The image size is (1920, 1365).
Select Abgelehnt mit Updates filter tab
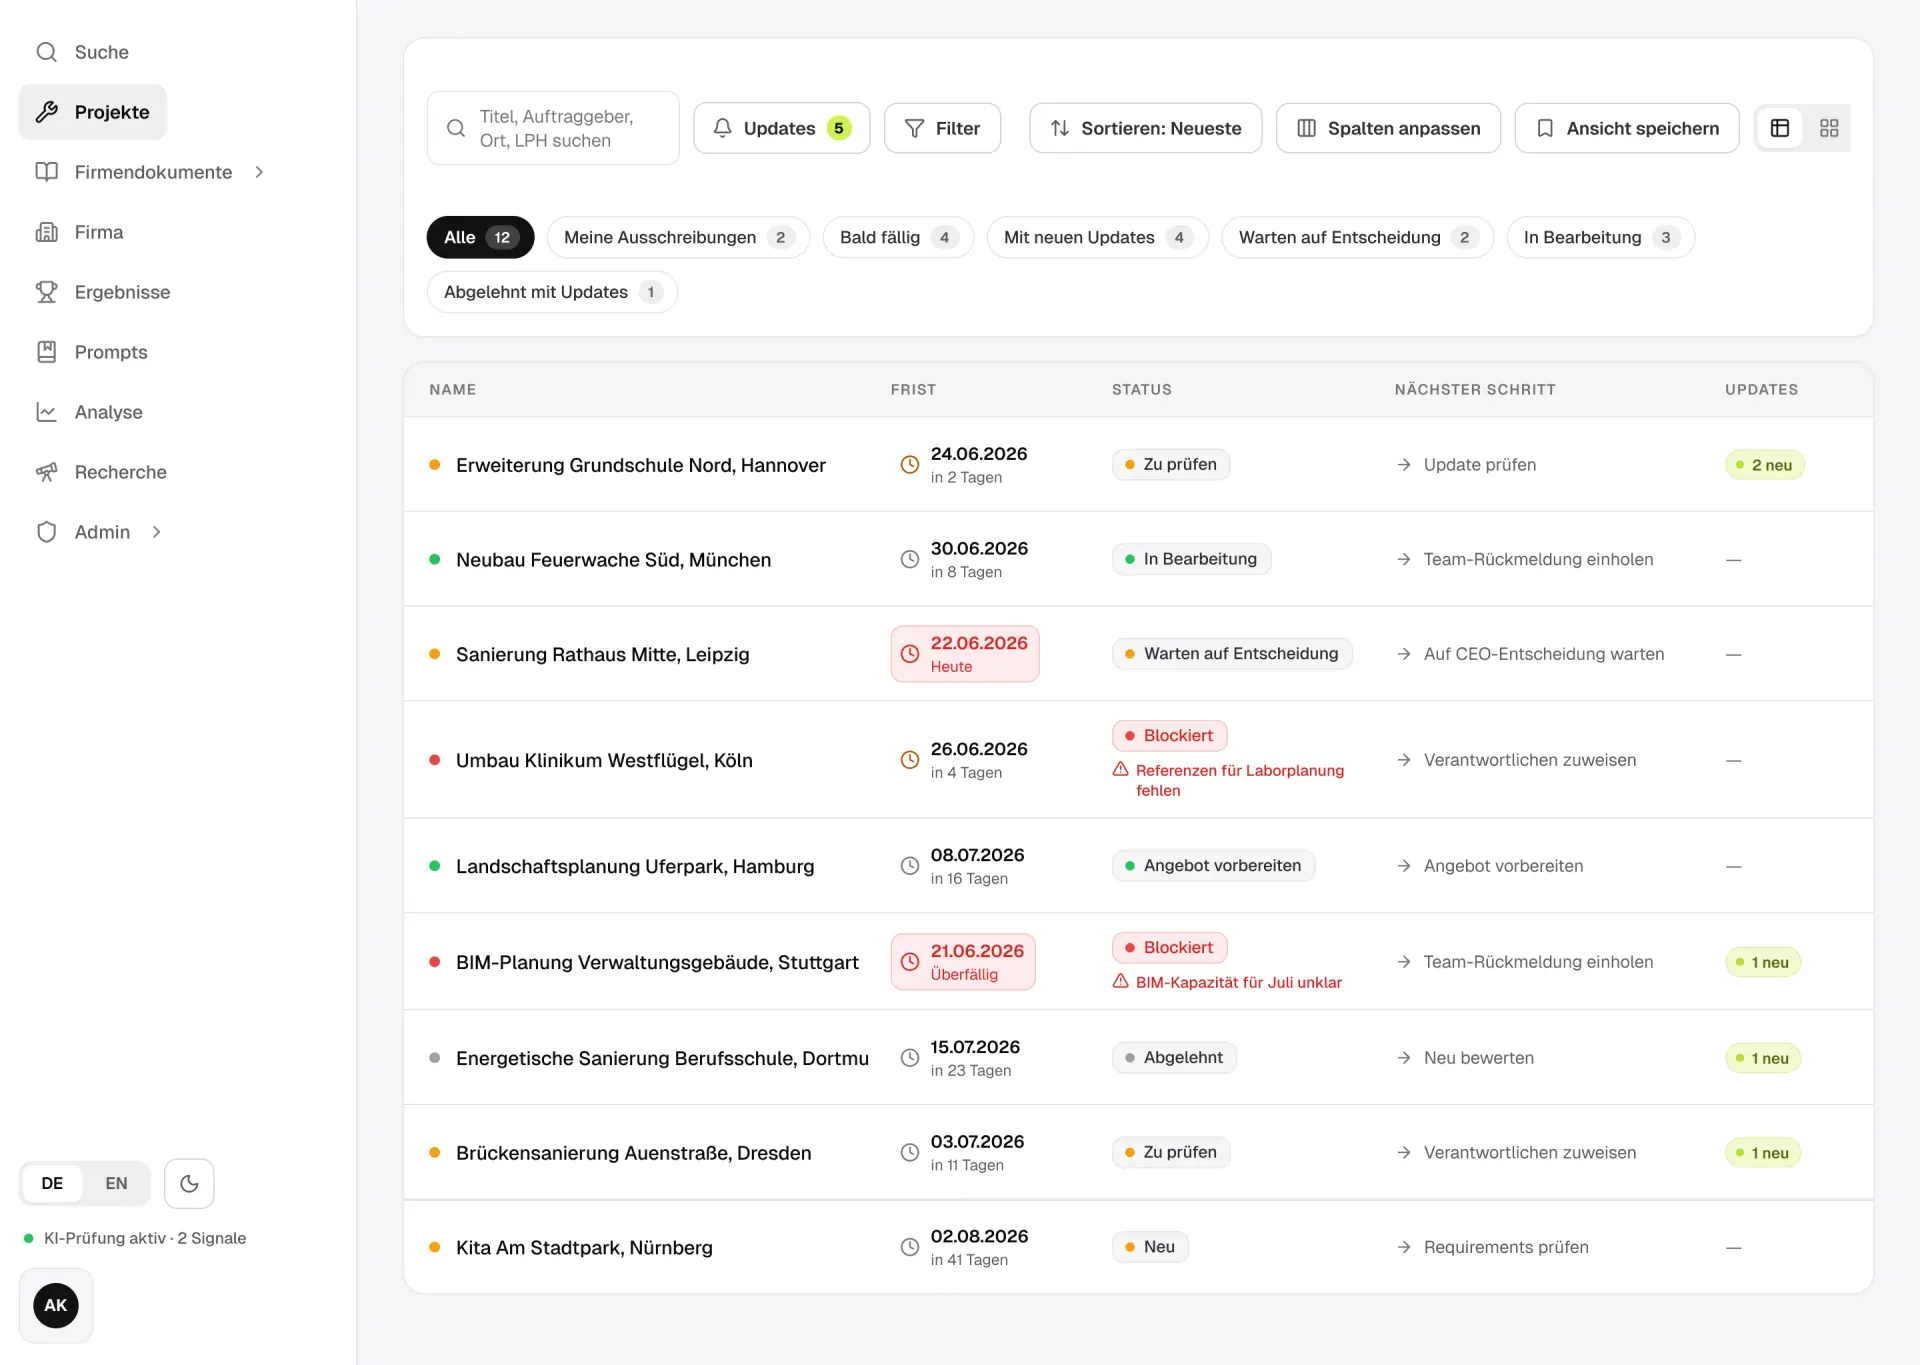click(x=552, y=292)
